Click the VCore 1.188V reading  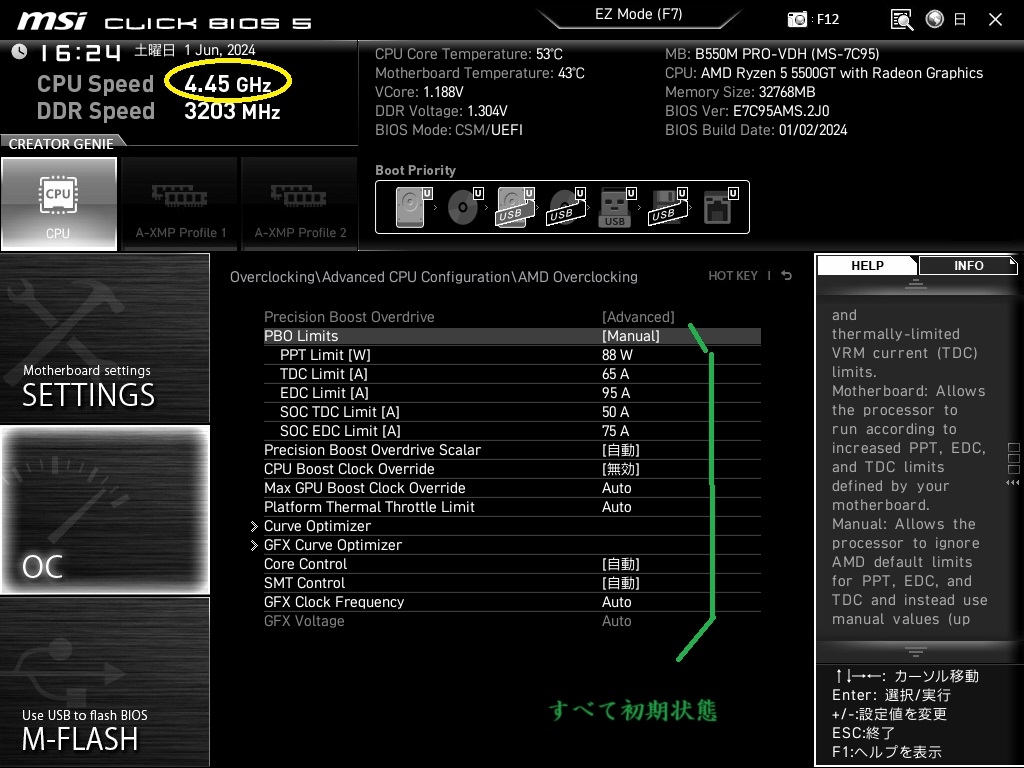coord(419,92)
